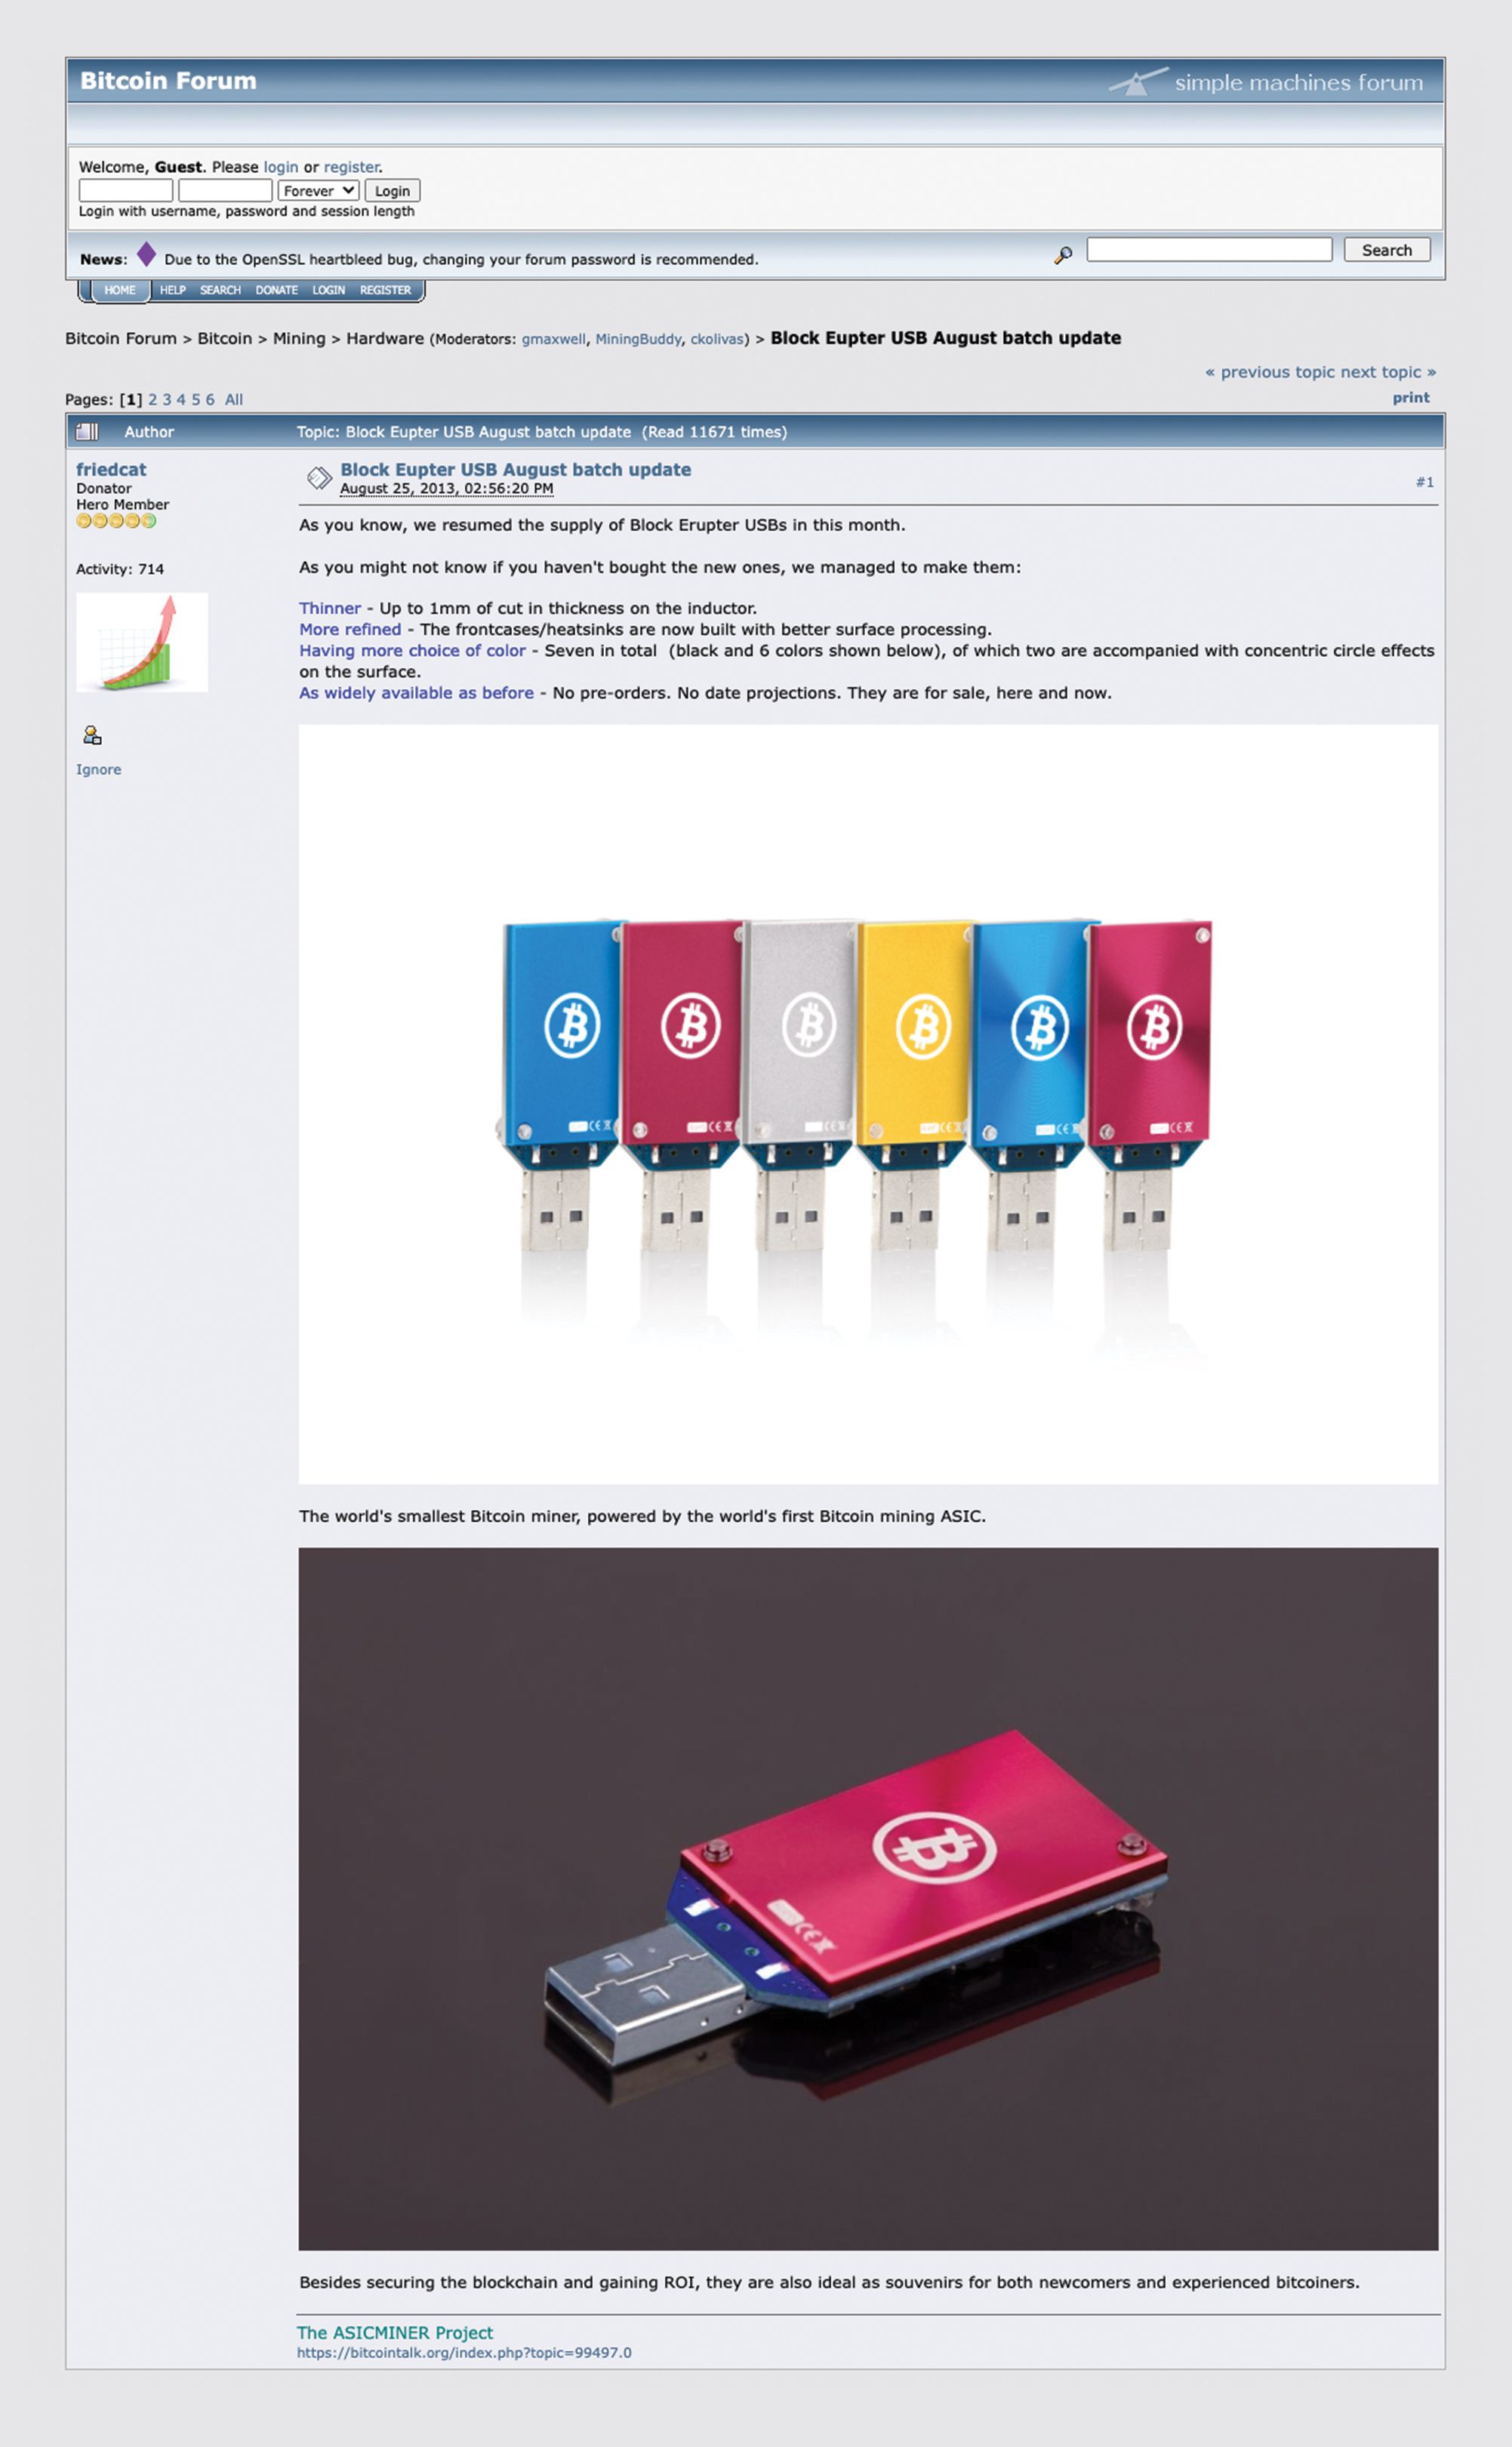This screenshot has width=1512, height=2447.
Task: Click the topic list icon in Author bar
Action: [x=88, y=431]
